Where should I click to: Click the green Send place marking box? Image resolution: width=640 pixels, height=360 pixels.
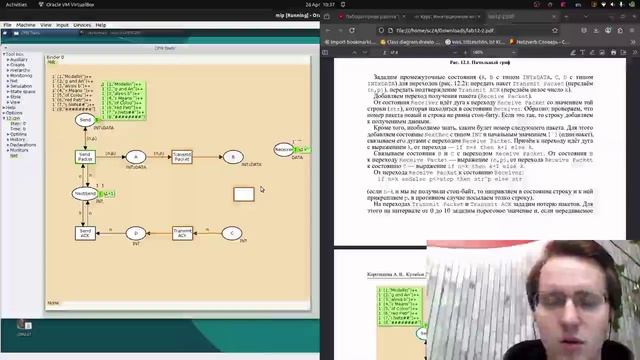tap(124, 100)
